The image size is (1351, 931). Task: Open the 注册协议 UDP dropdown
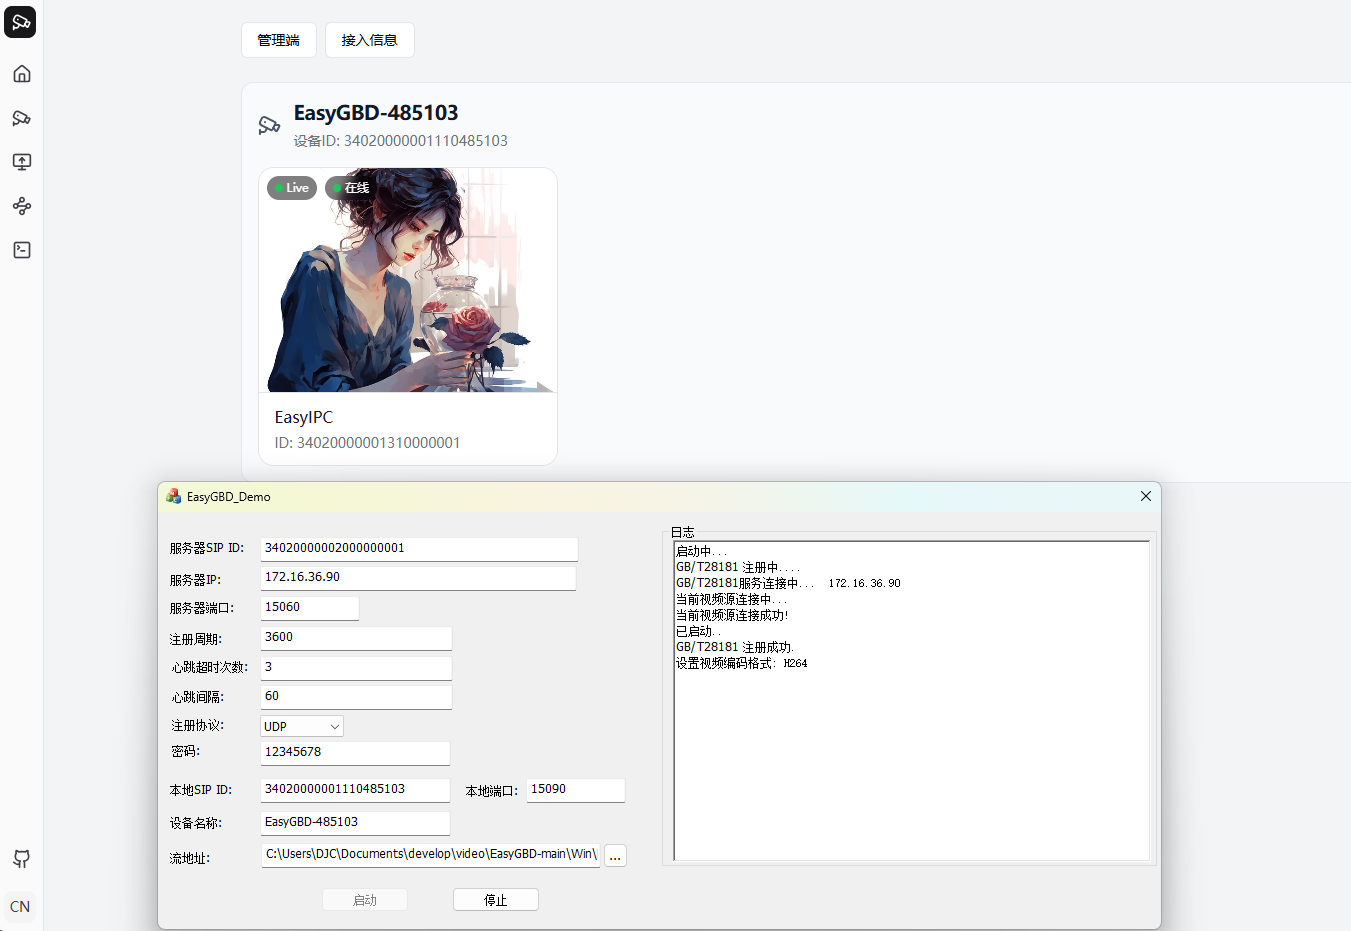(x=302, y=726)
